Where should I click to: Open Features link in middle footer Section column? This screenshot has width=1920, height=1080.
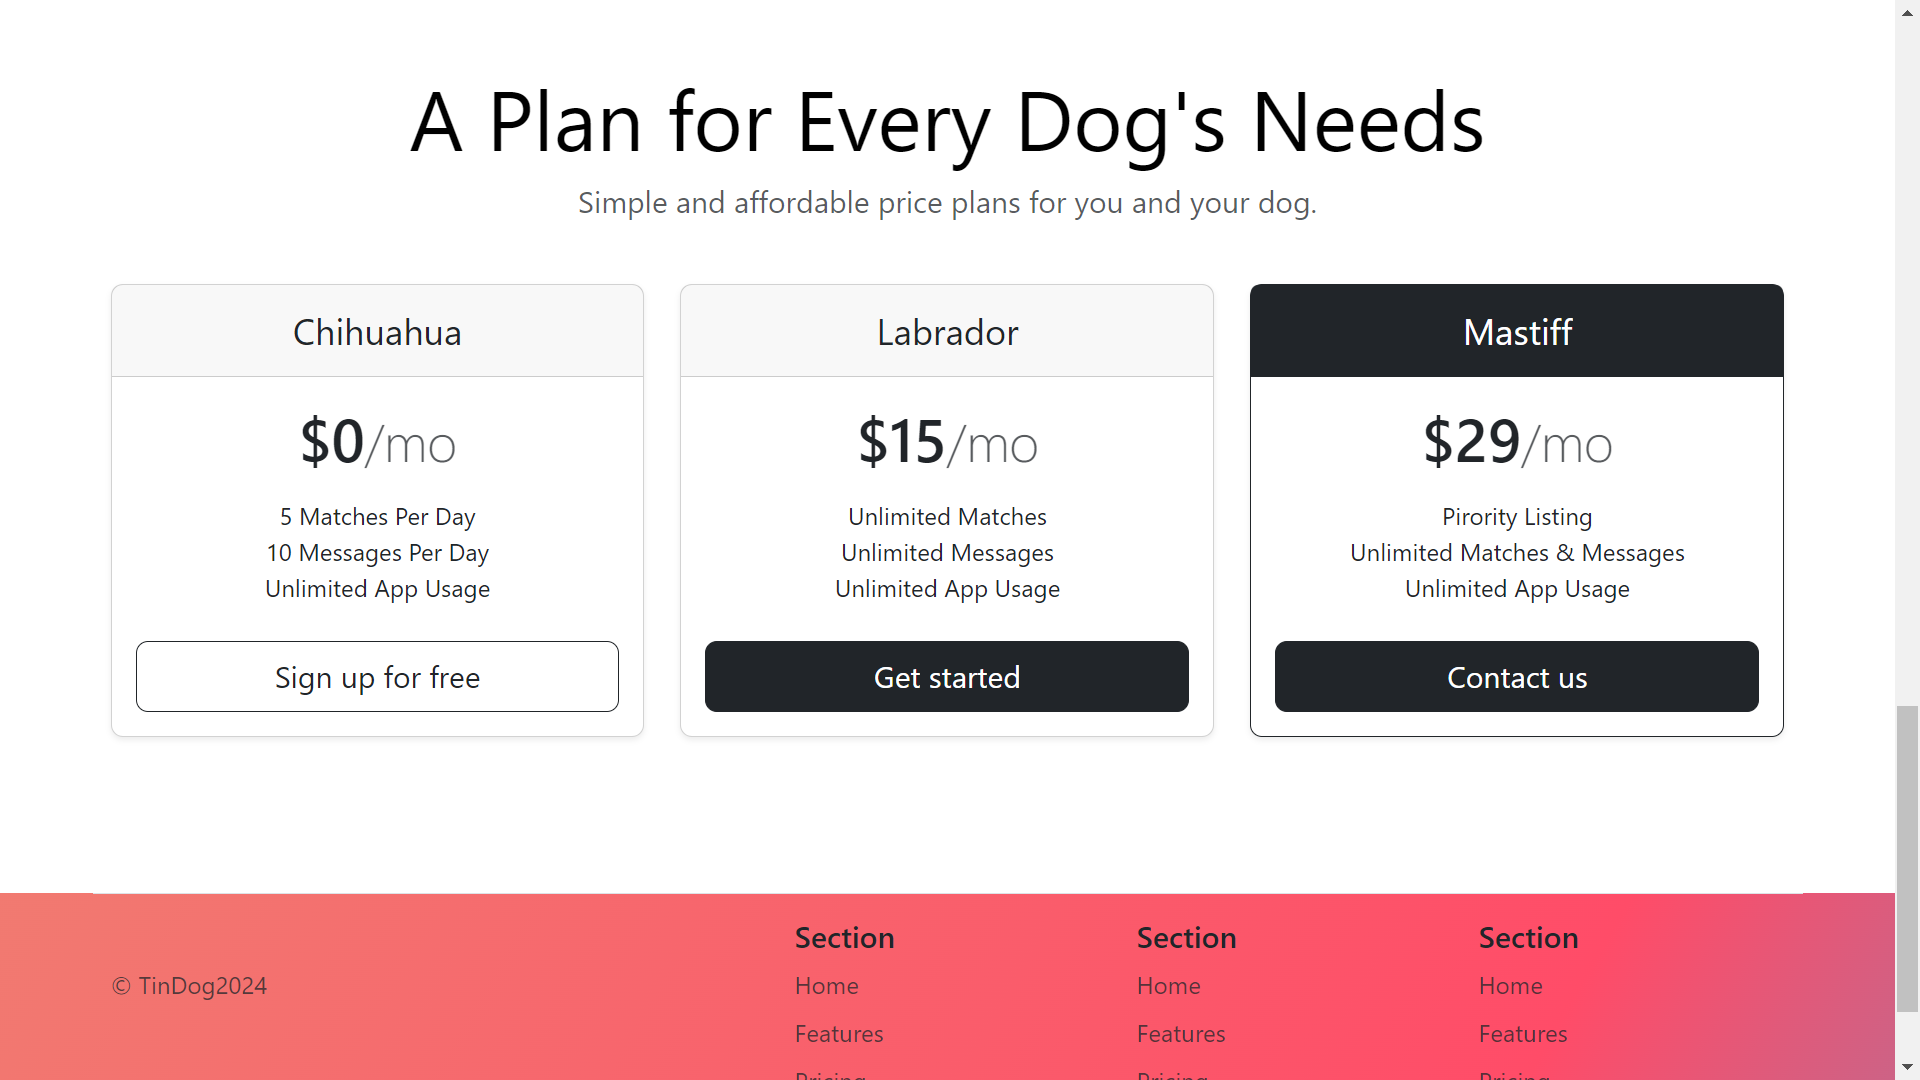coord(1180,1034)
